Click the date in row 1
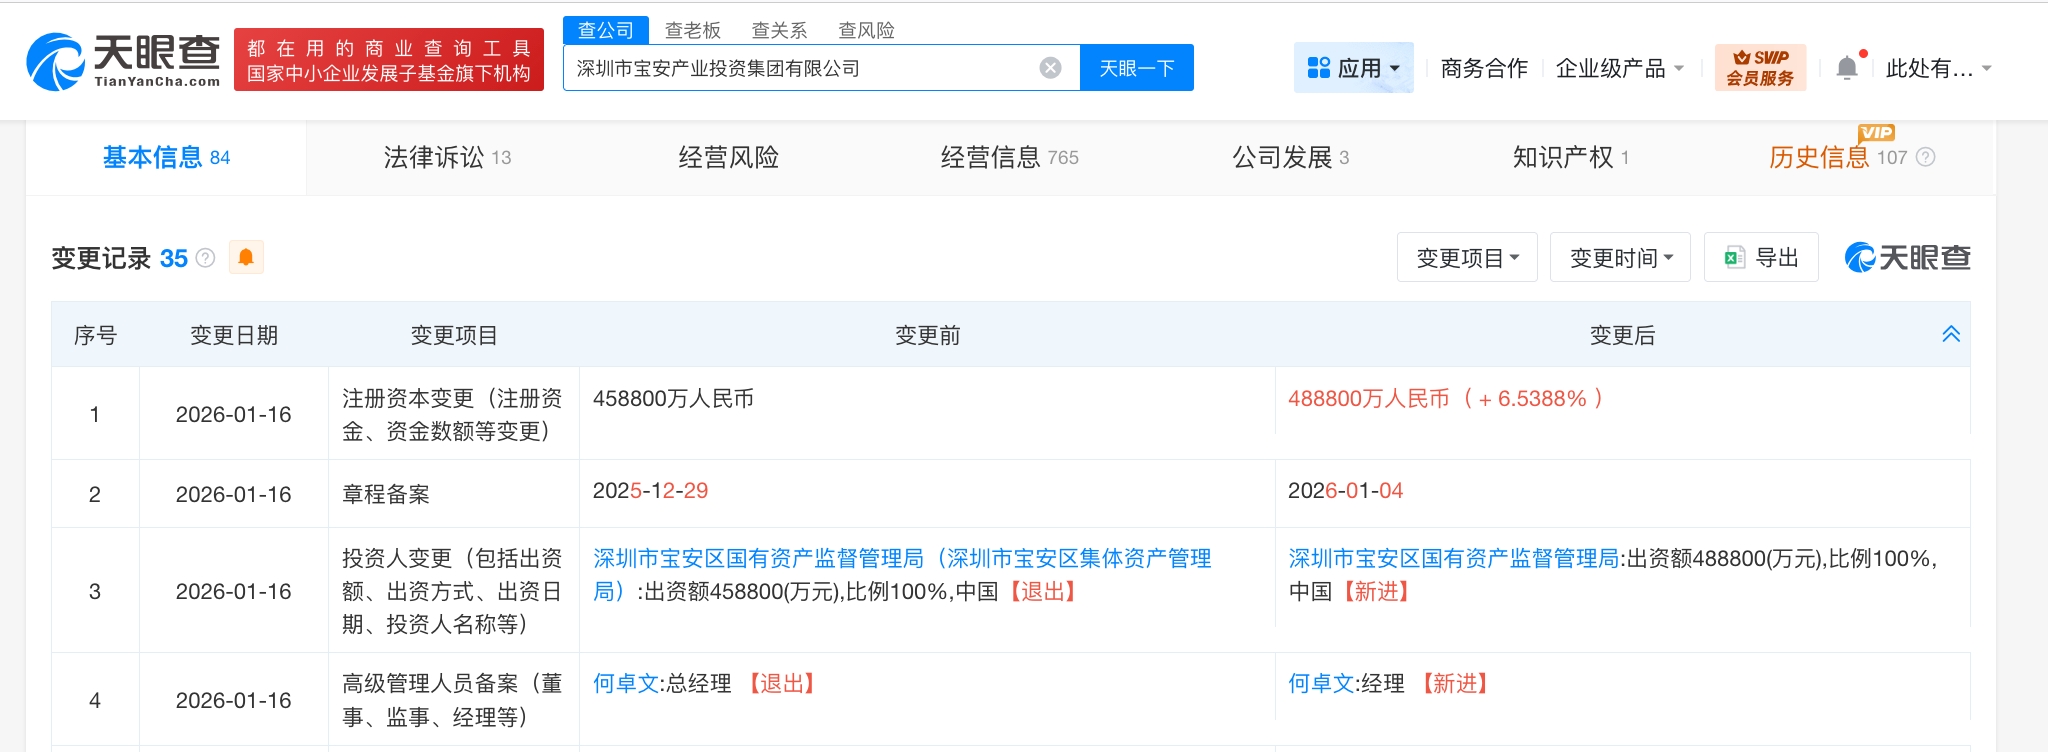 click(234, 414)
